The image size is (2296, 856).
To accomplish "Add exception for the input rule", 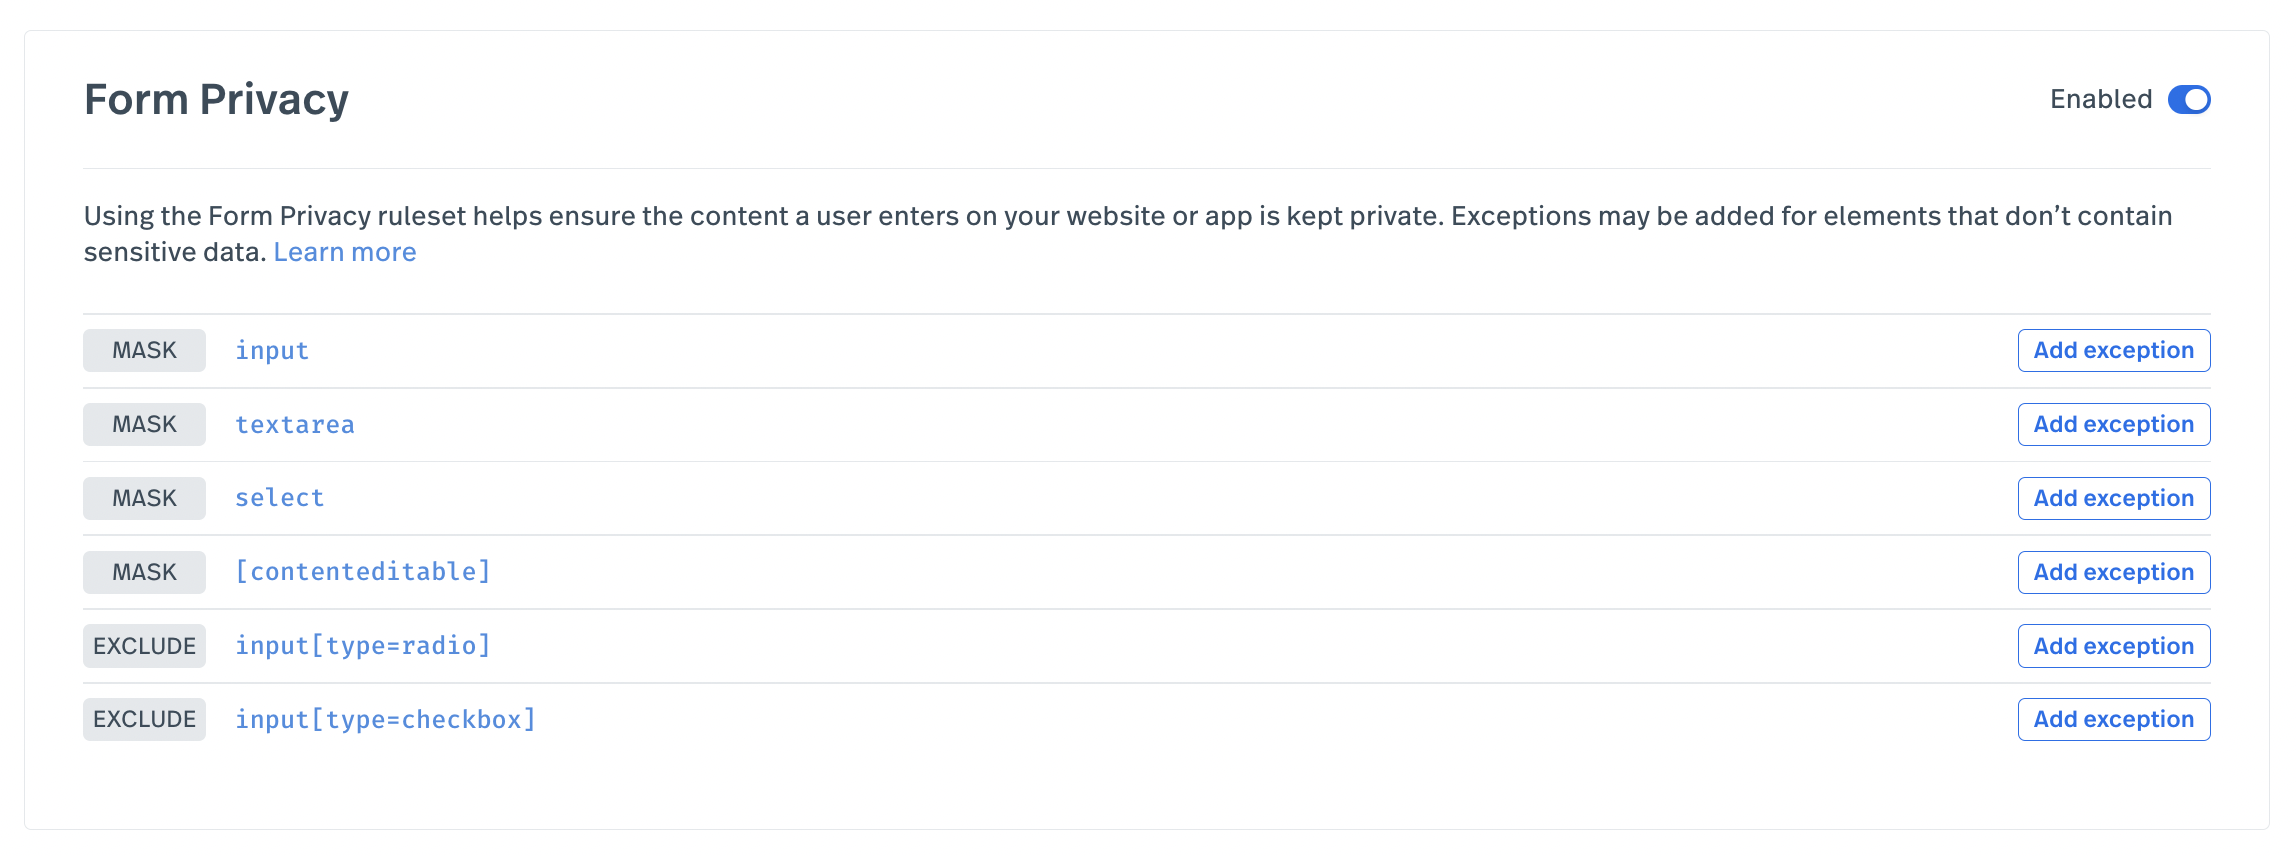I will pyautogui.click(x=2113, y=350).
